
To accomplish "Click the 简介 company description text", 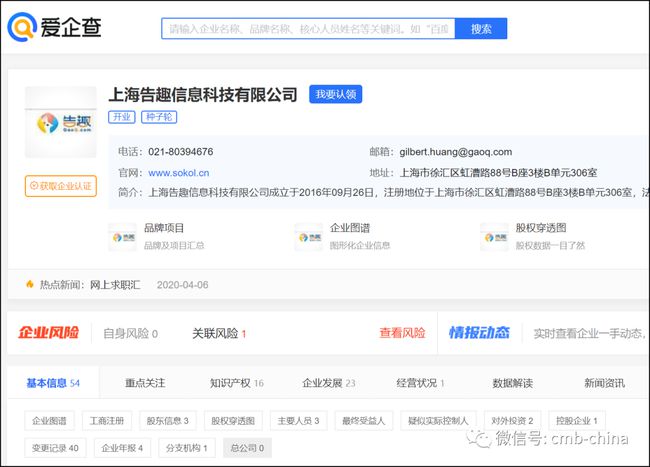I will coord(398,193).
